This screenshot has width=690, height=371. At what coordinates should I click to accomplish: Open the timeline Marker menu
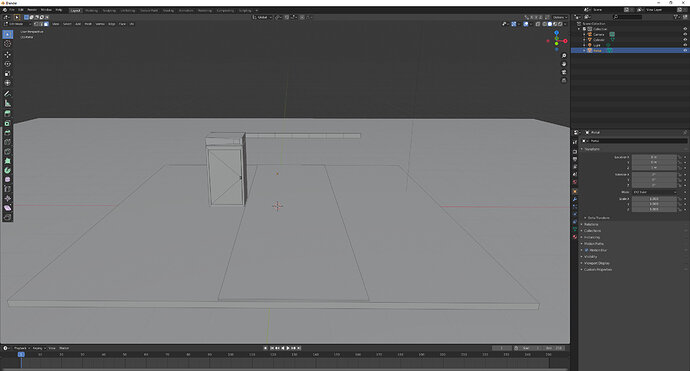[x=64, y=348]
